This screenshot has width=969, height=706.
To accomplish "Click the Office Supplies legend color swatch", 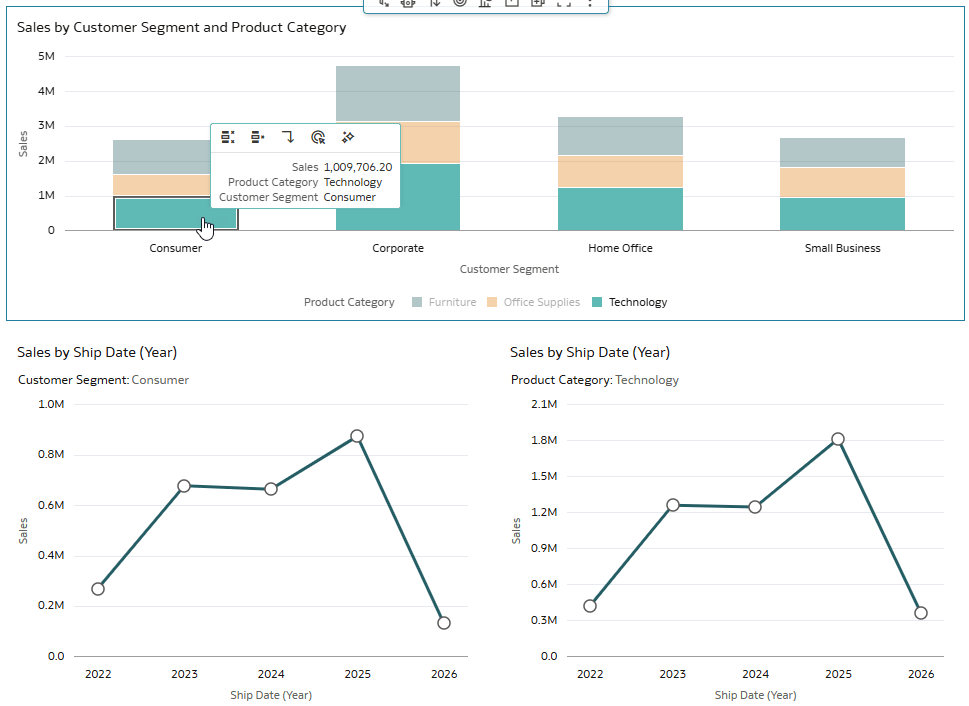I will coord(492,302).
